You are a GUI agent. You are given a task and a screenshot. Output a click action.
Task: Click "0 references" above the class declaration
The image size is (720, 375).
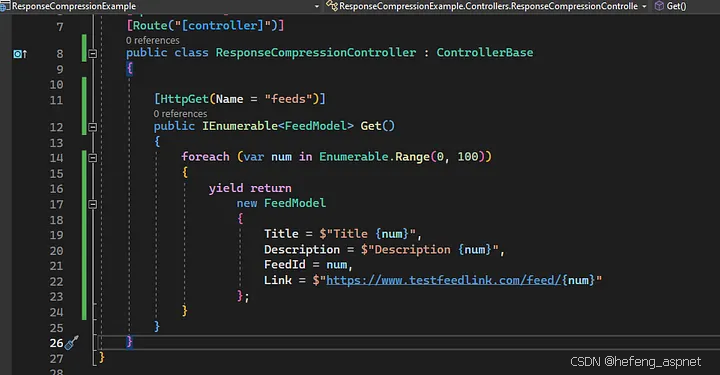(152, 40)
